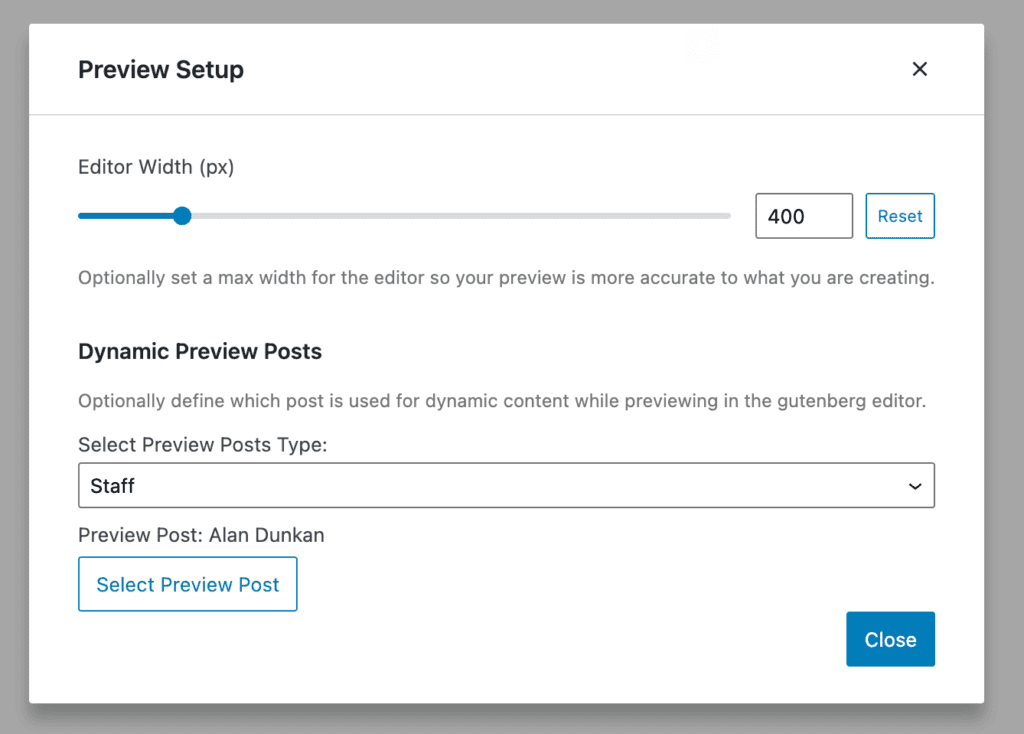Click the Select Preview Post button
The width and height of the screenshot is (1024, 734).
[x=188, y=584]
